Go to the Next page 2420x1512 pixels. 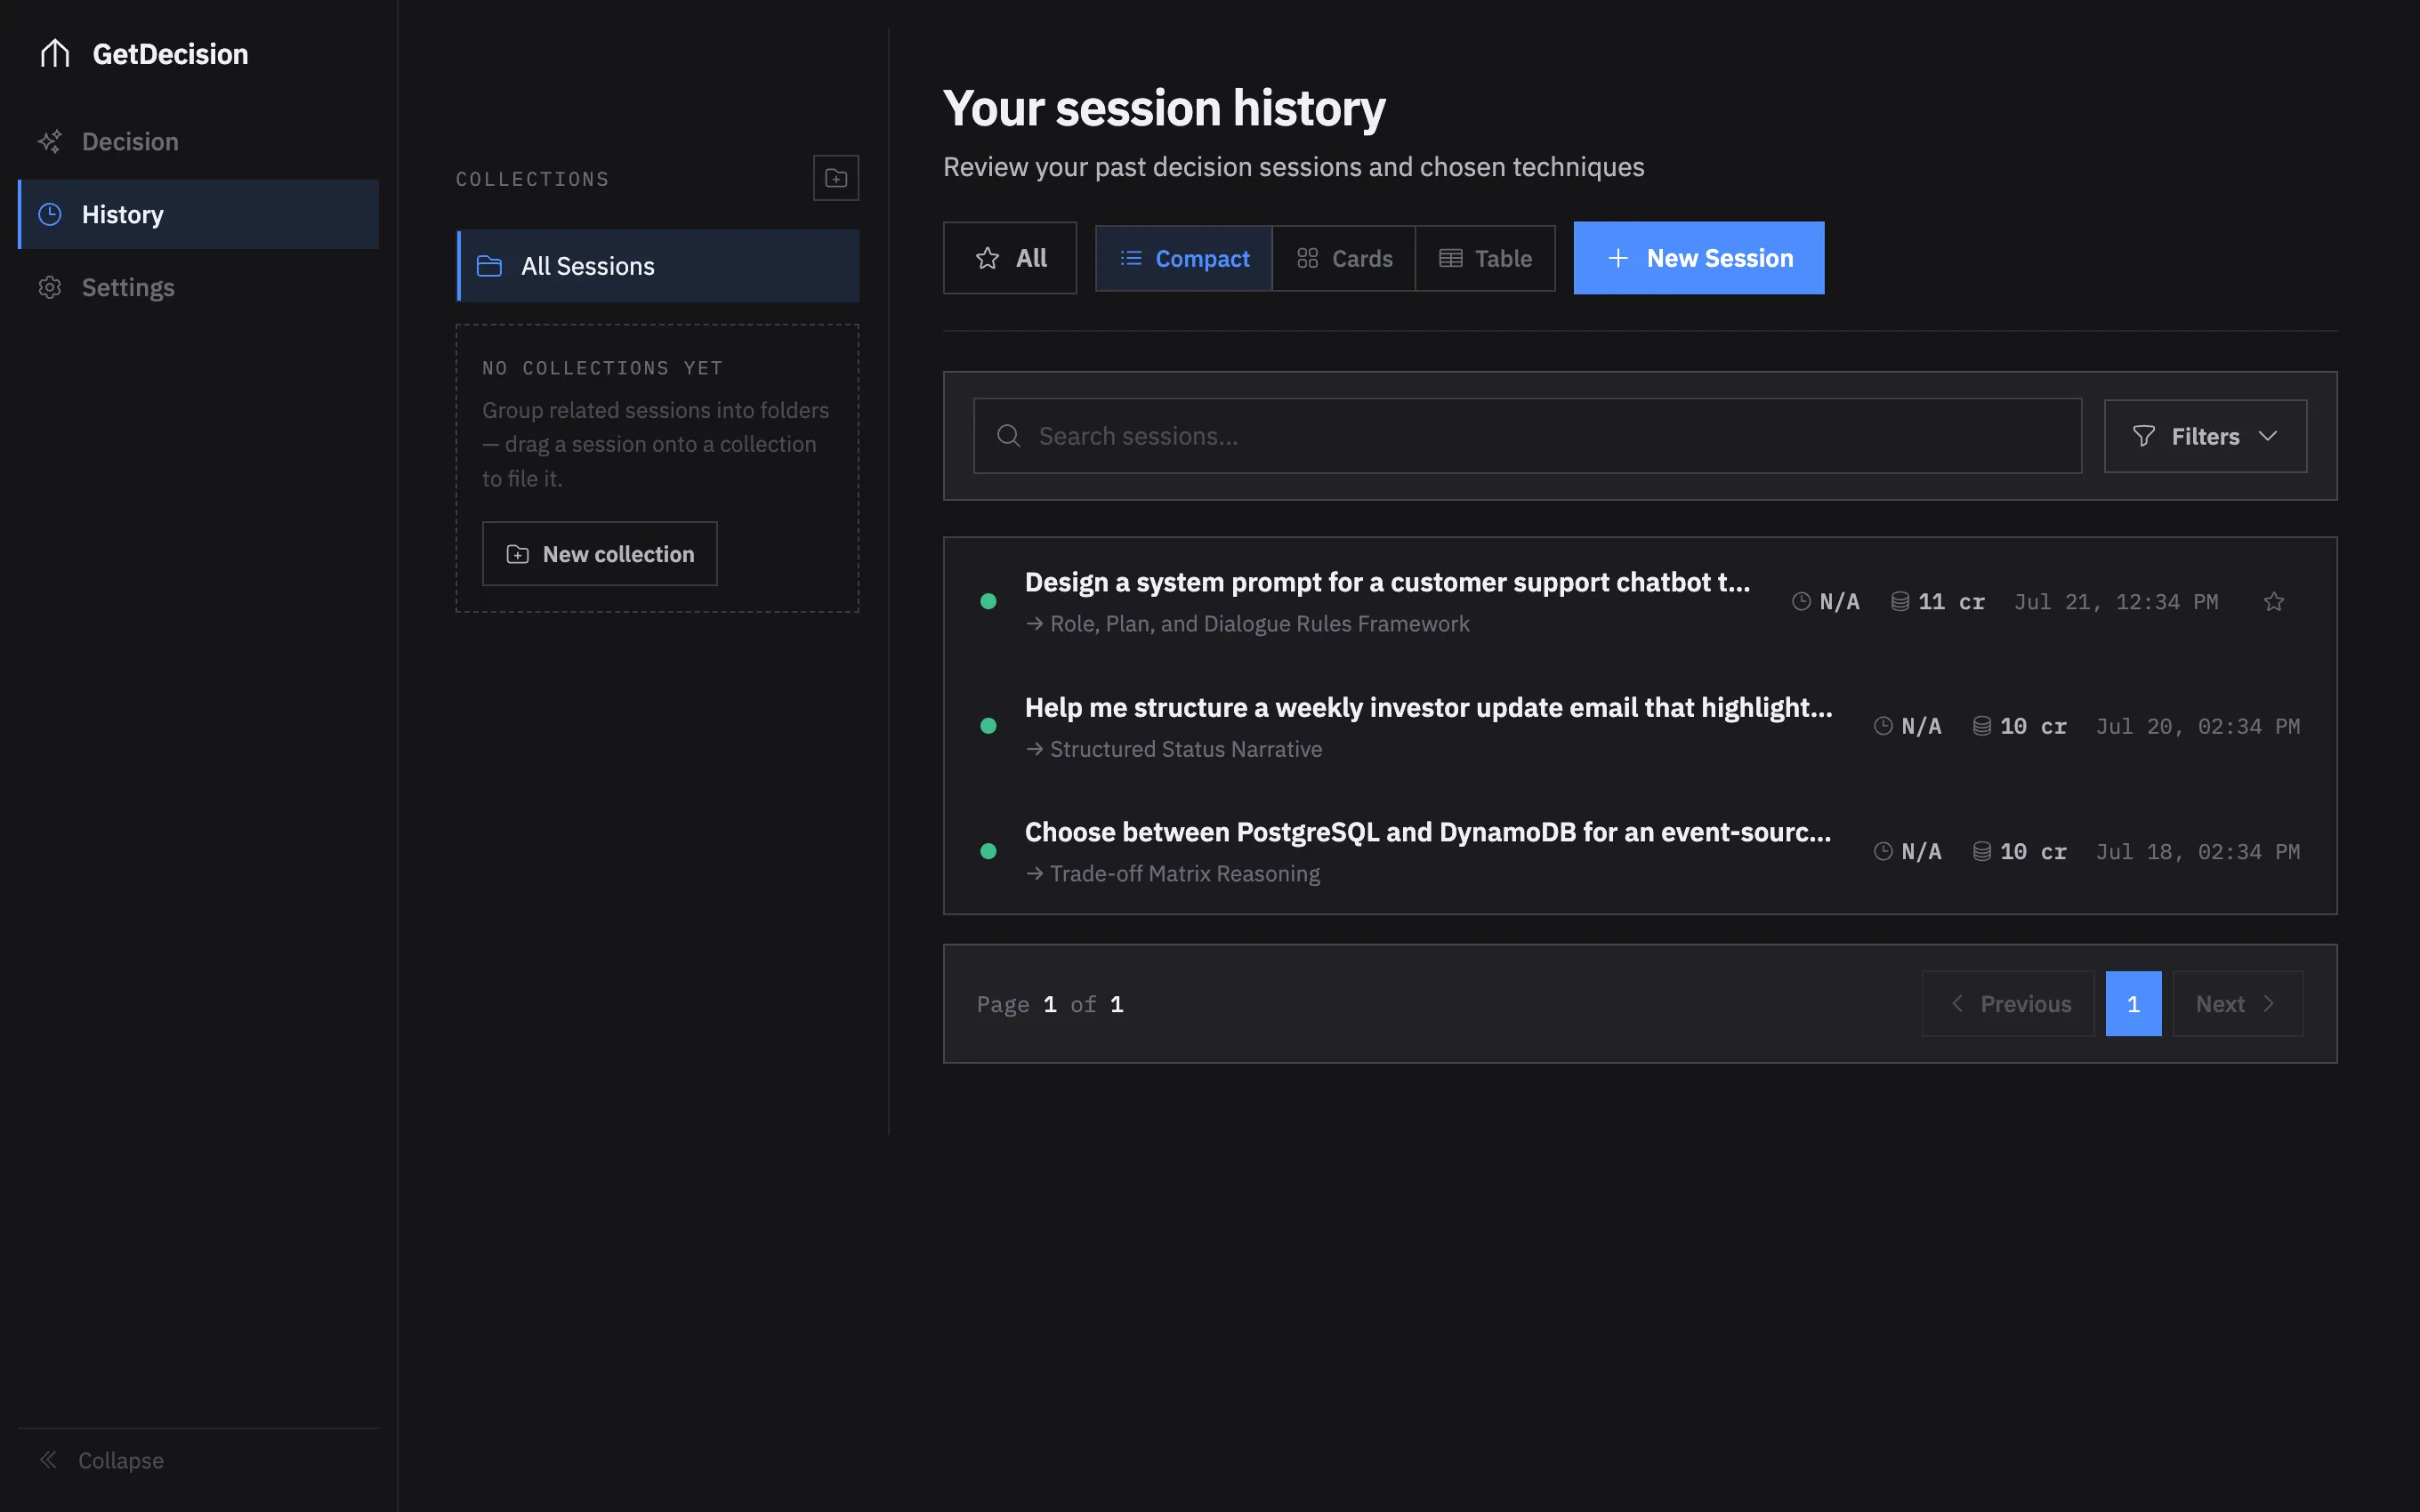pyautogui.click(x=2238, y=1003)
